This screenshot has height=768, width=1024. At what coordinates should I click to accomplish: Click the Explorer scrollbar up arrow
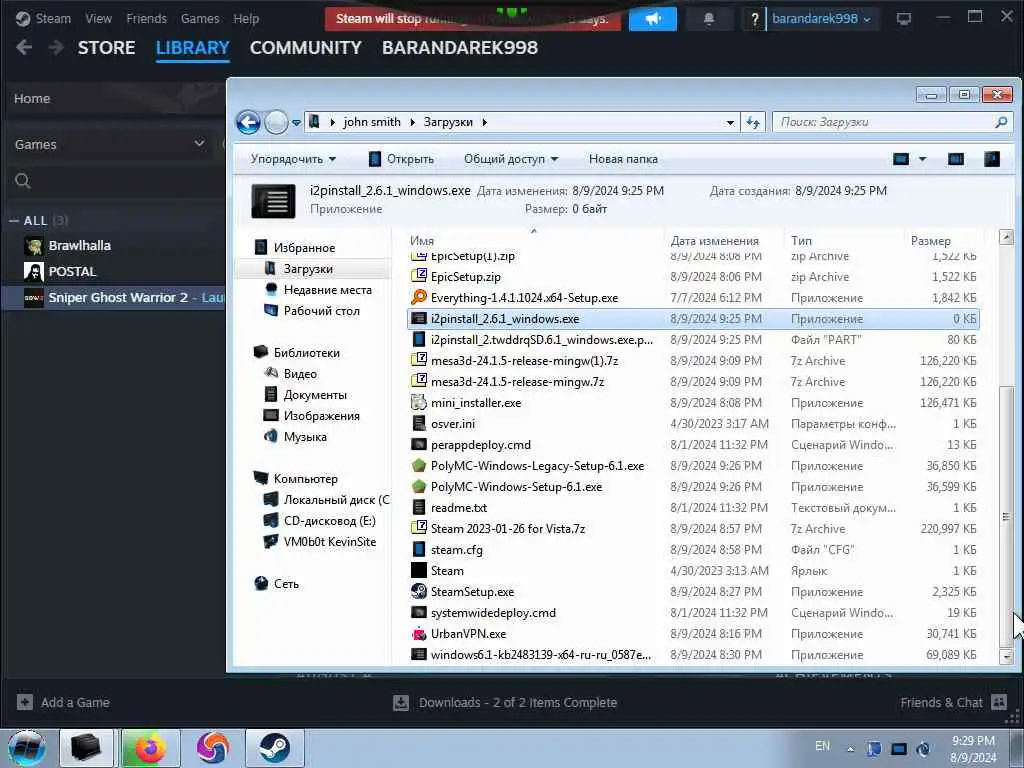coord(1006,236)
